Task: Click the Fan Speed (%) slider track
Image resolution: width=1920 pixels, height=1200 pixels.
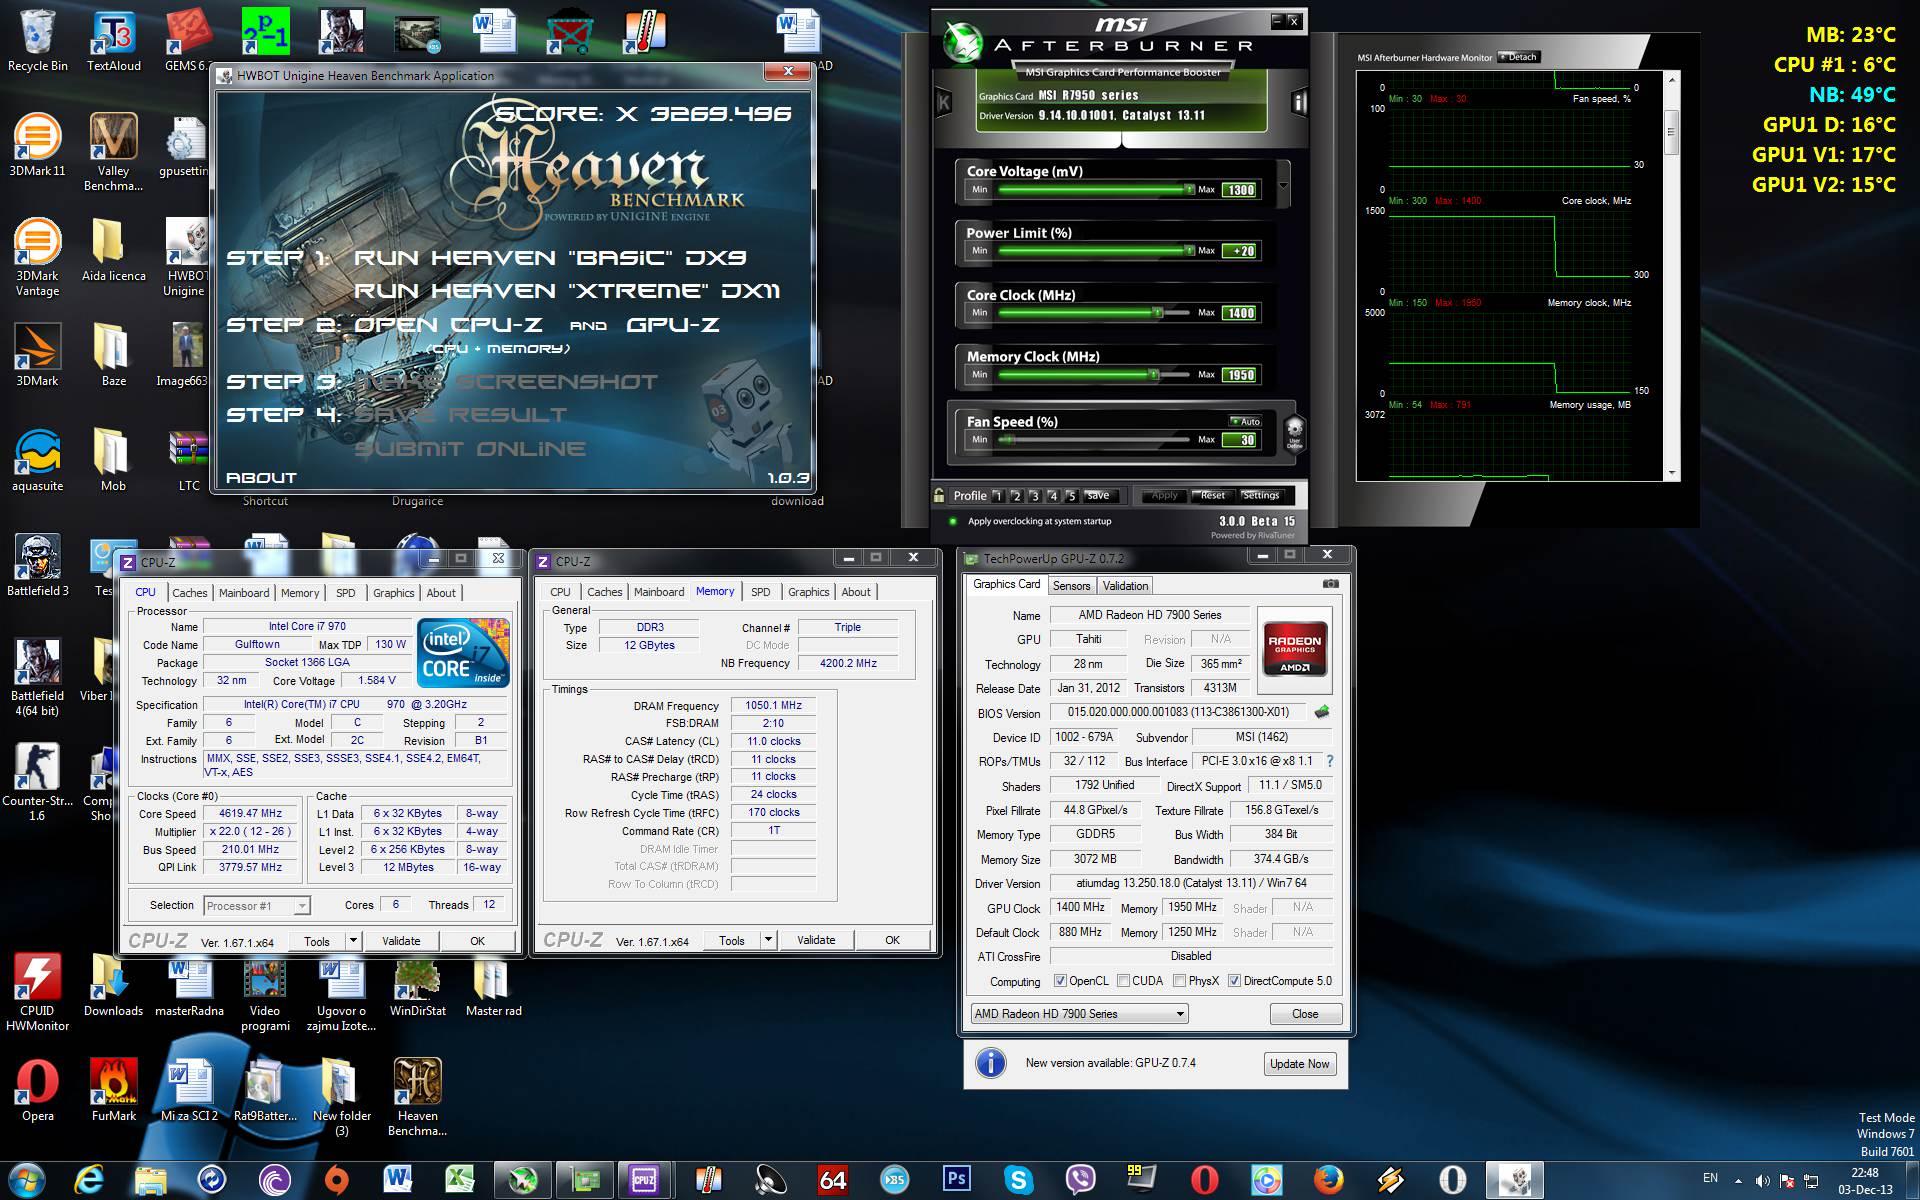Action: tap(1094, 439)
